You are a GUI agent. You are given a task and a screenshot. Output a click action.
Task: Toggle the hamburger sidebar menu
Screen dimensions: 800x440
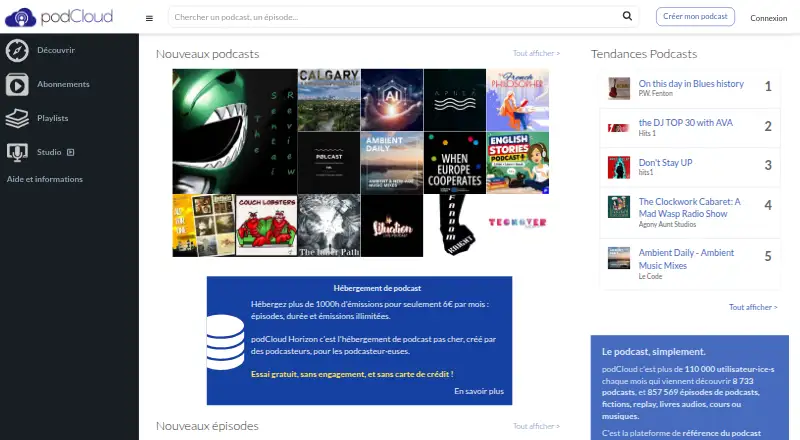coord(149,18)
